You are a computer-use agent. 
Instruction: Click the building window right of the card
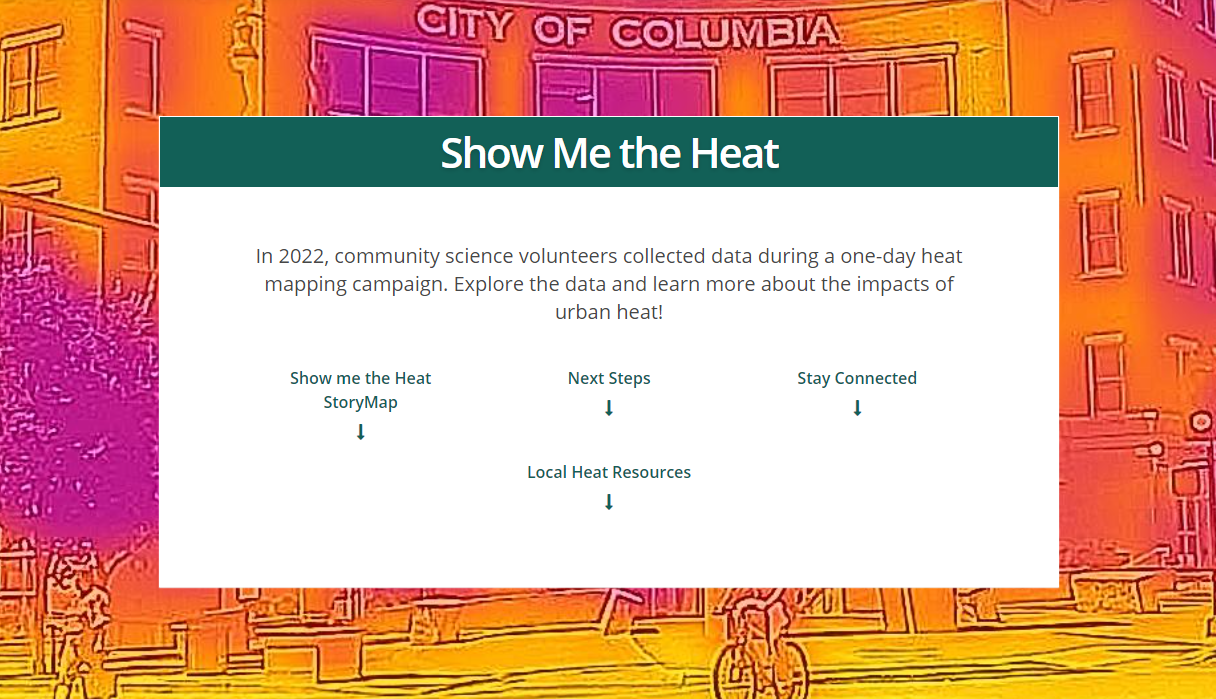pos(1099,232)
